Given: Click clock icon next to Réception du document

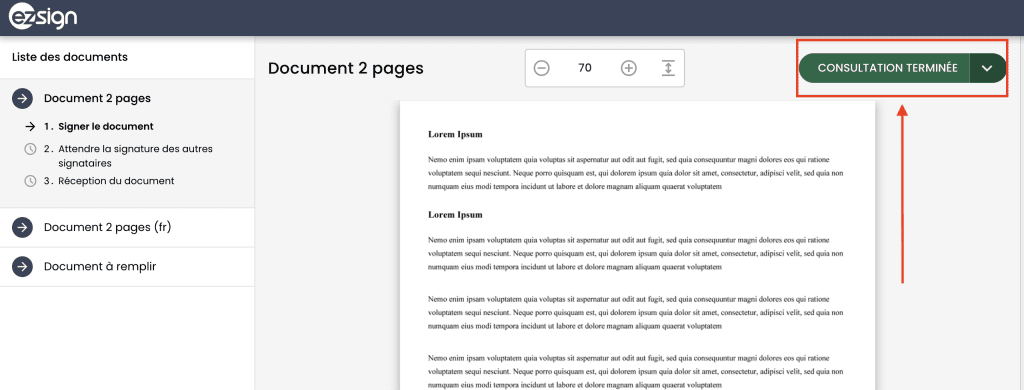Looking at the screenshot, I should tap(30, 181).
